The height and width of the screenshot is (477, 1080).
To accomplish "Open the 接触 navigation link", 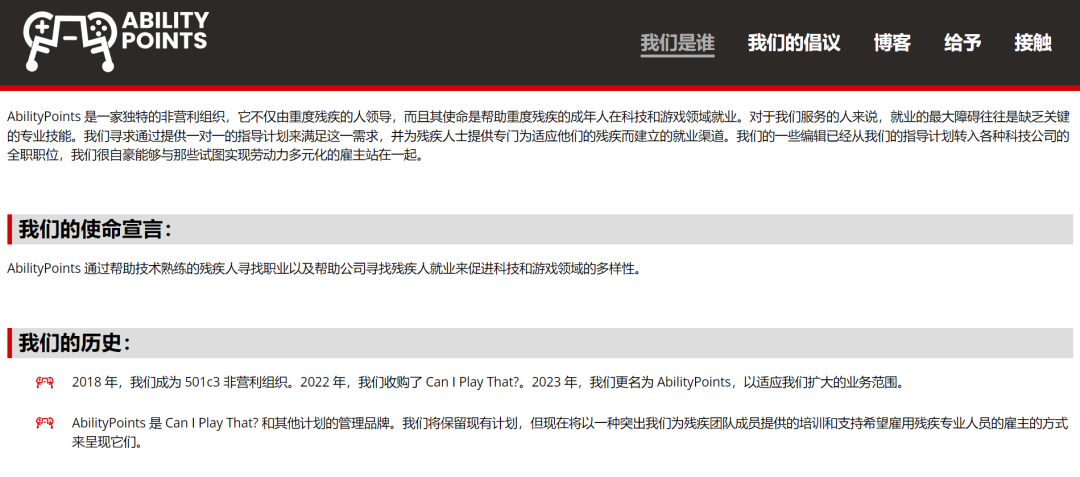I will pos(1032,43).
